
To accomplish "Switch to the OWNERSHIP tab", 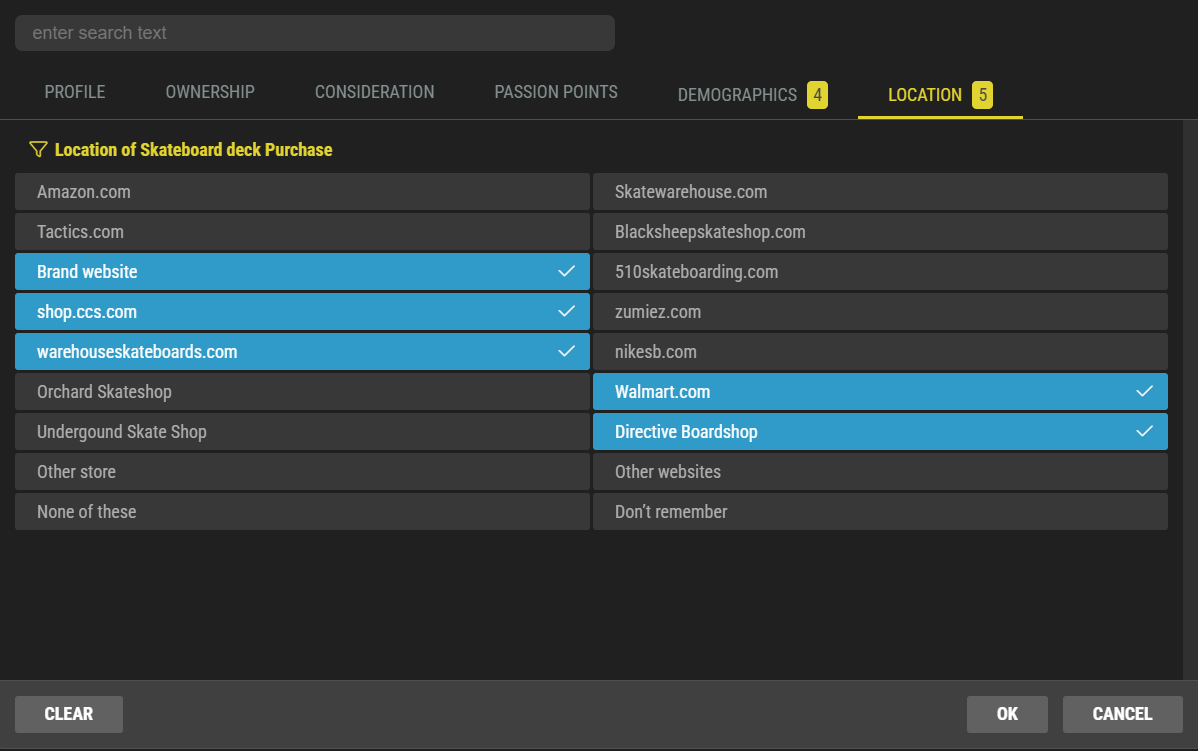I will (210, 92).
